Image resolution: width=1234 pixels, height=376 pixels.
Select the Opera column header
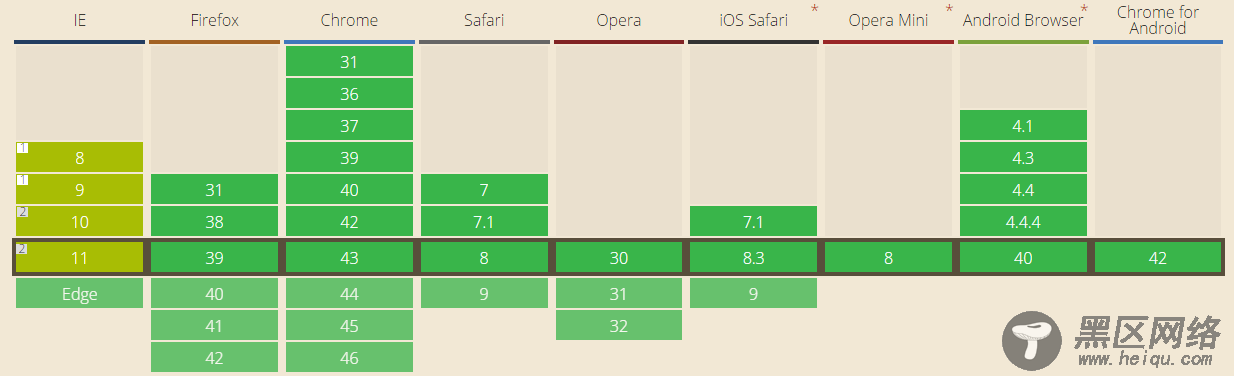[x=619, y=20]
